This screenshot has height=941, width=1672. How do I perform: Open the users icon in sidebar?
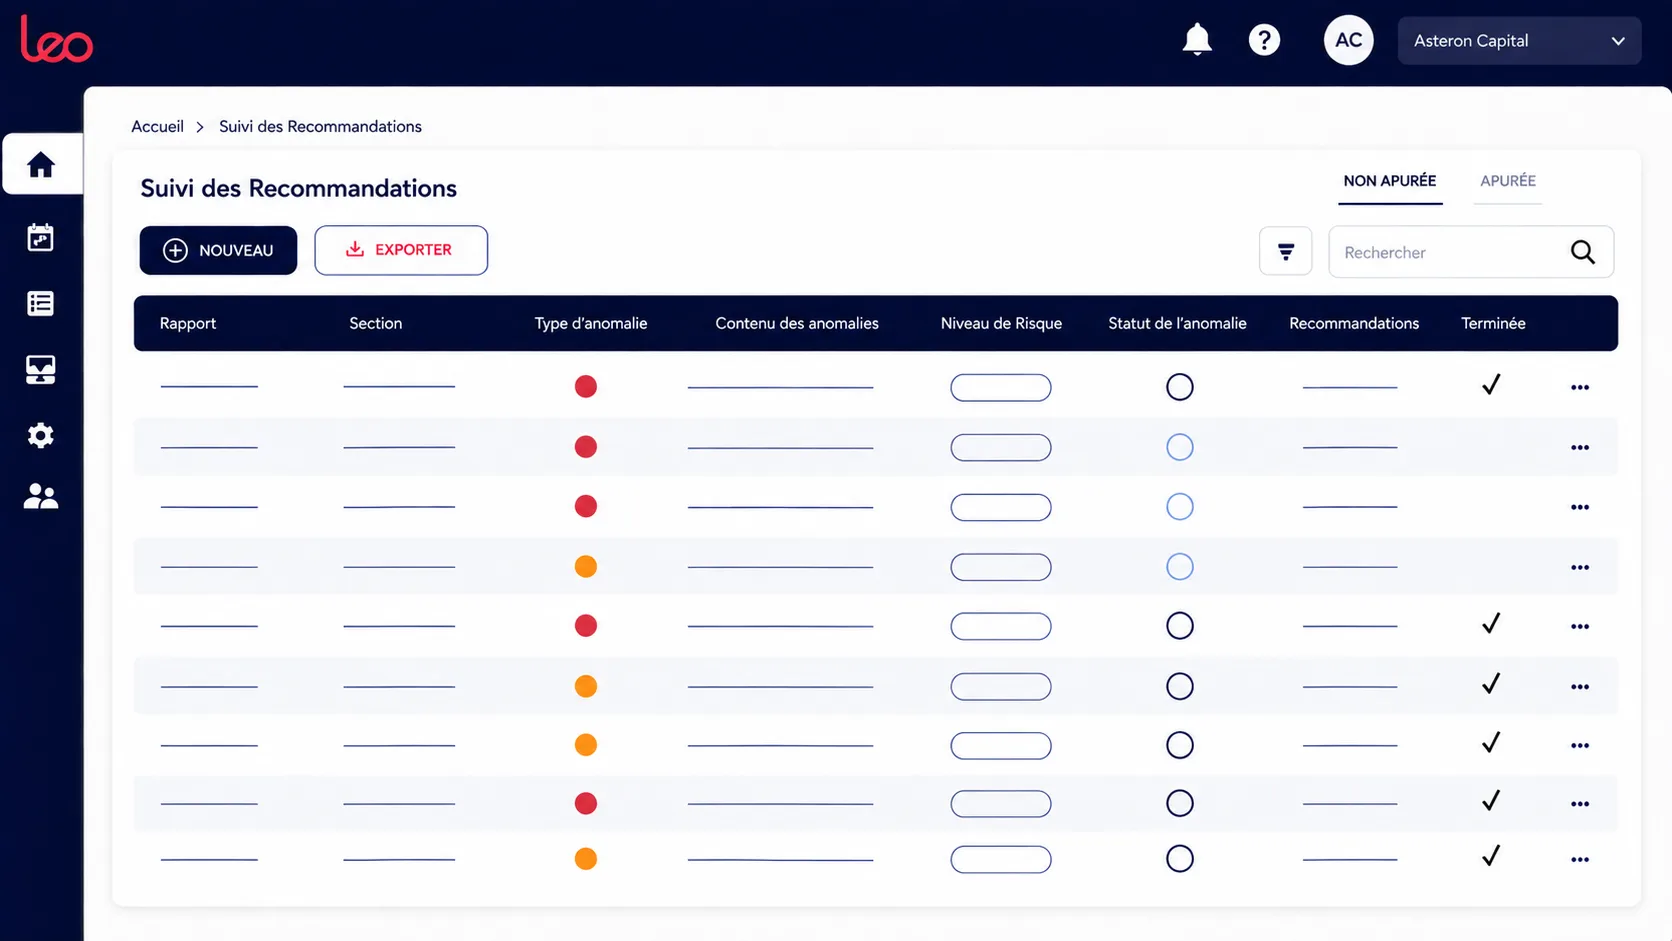pos(41,496)
